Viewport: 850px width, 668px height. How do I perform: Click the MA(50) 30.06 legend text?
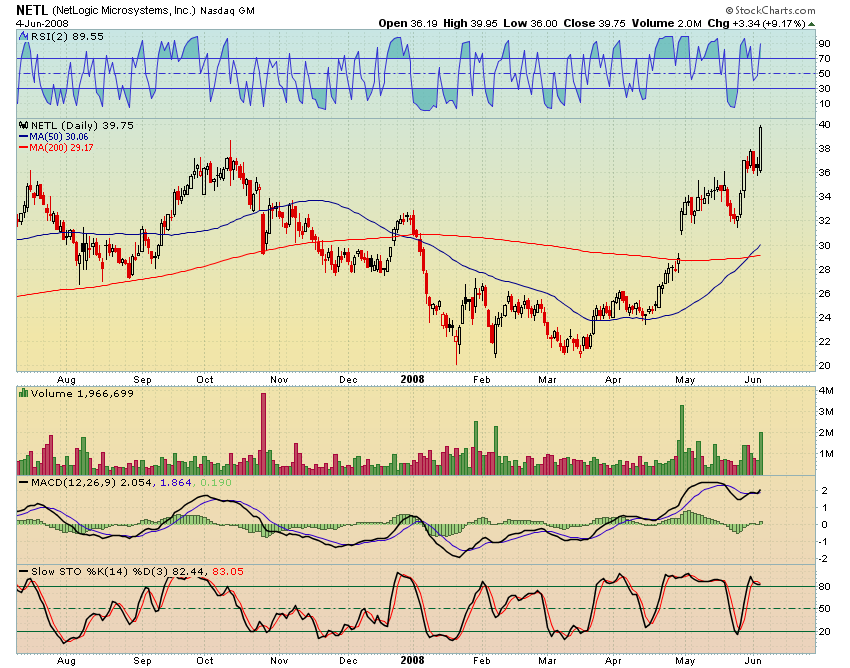[x=59, y=137]
